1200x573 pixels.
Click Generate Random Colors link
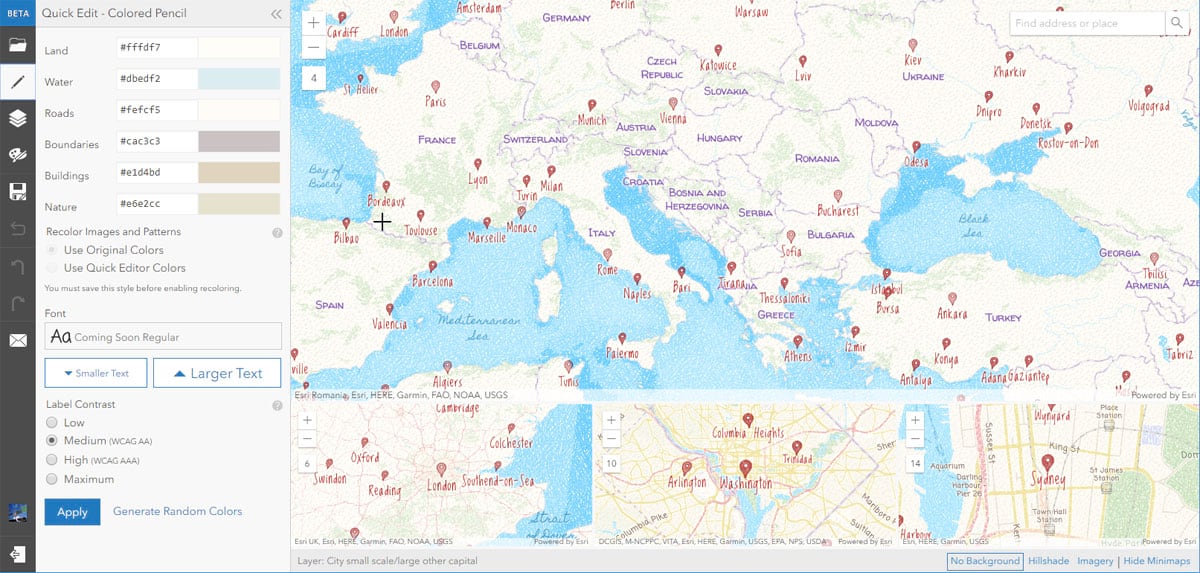click(177, 511)
